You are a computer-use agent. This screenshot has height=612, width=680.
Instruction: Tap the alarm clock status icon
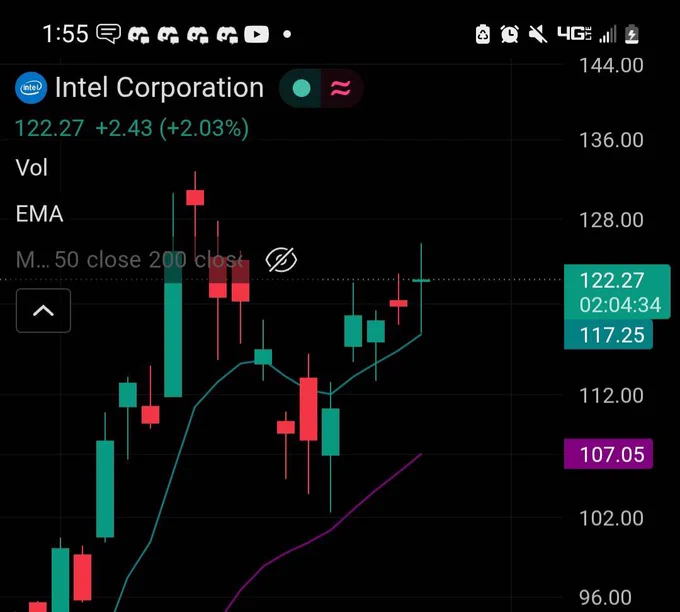pos(510,34)
